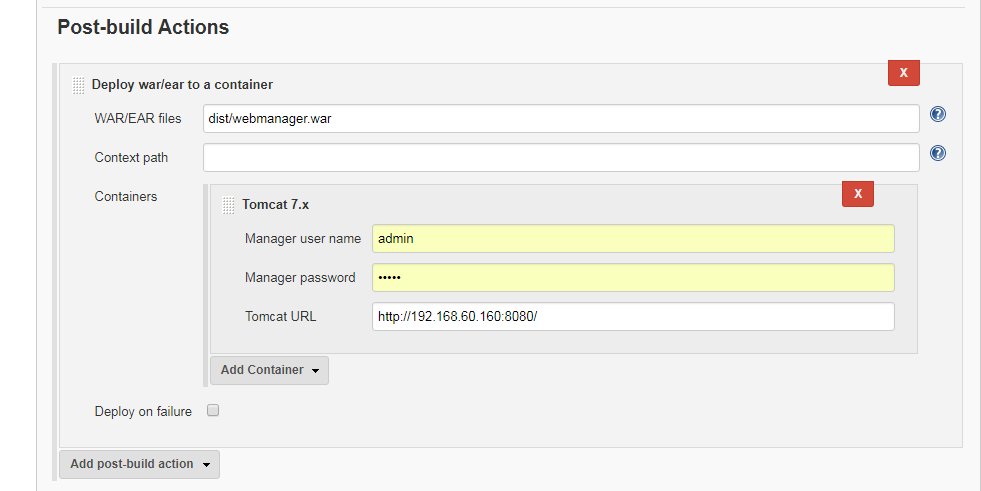Click the Containers label

point(126,197)
